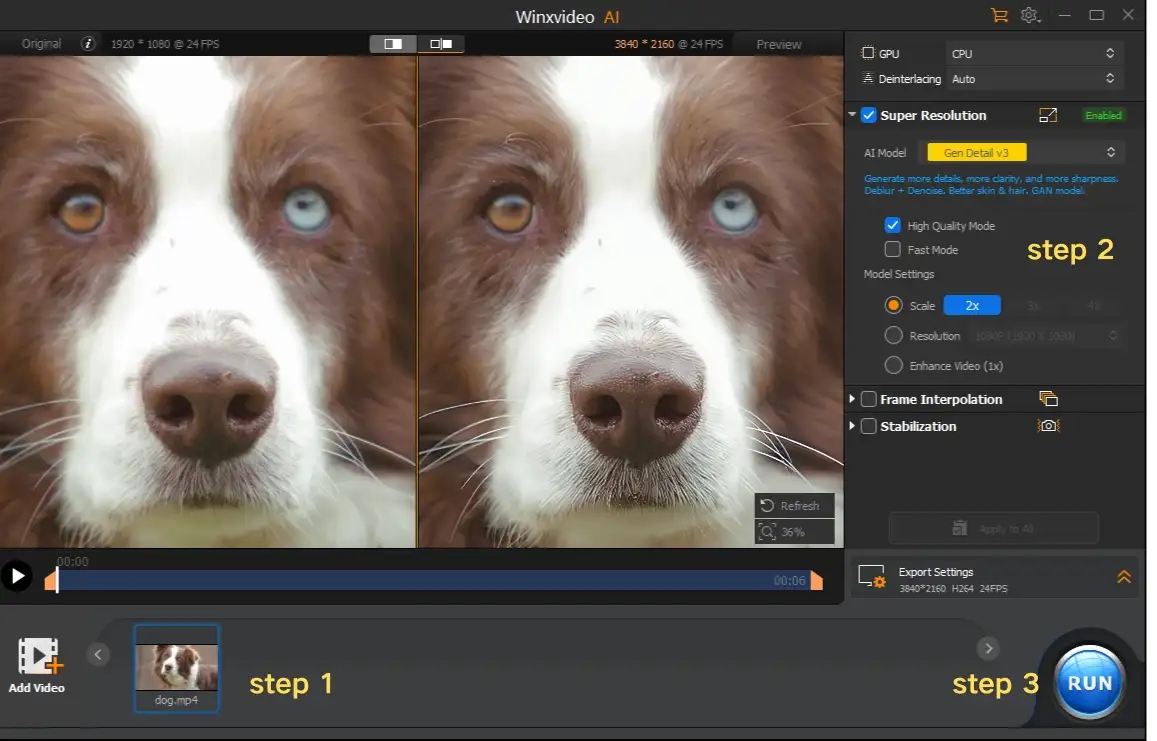Enable the Fast Mode checkbox

pyautogui.click(x=893, y=249)
